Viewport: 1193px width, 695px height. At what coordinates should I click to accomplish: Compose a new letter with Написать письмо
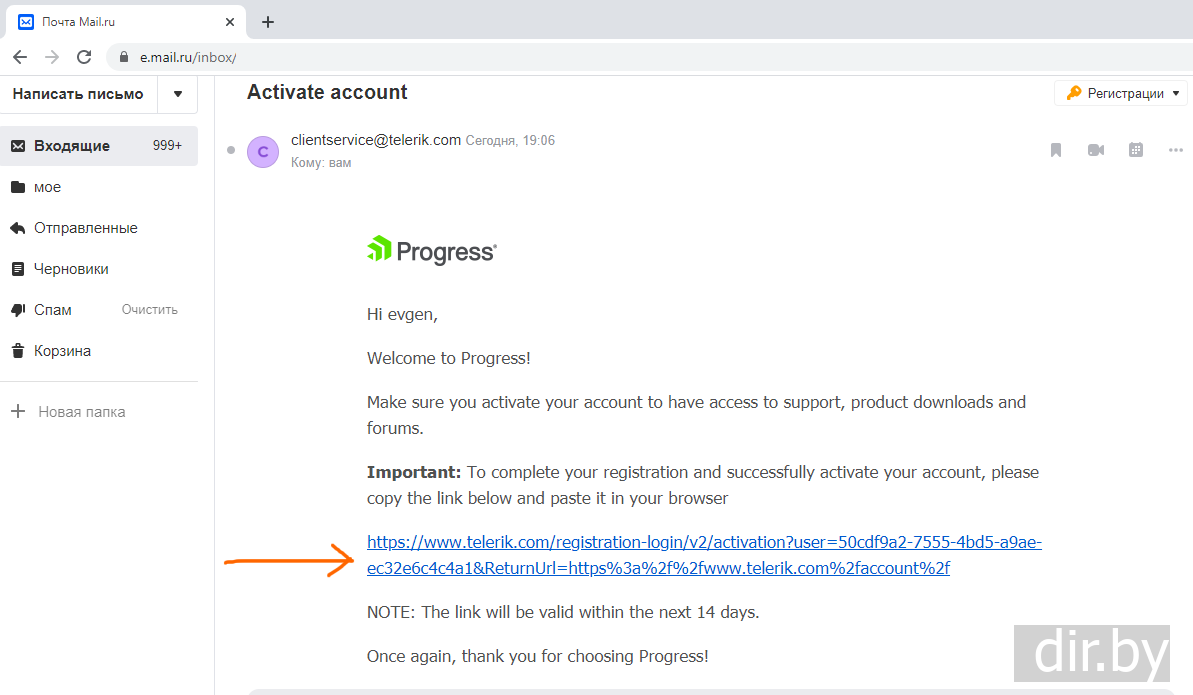(x=78, y=94)
